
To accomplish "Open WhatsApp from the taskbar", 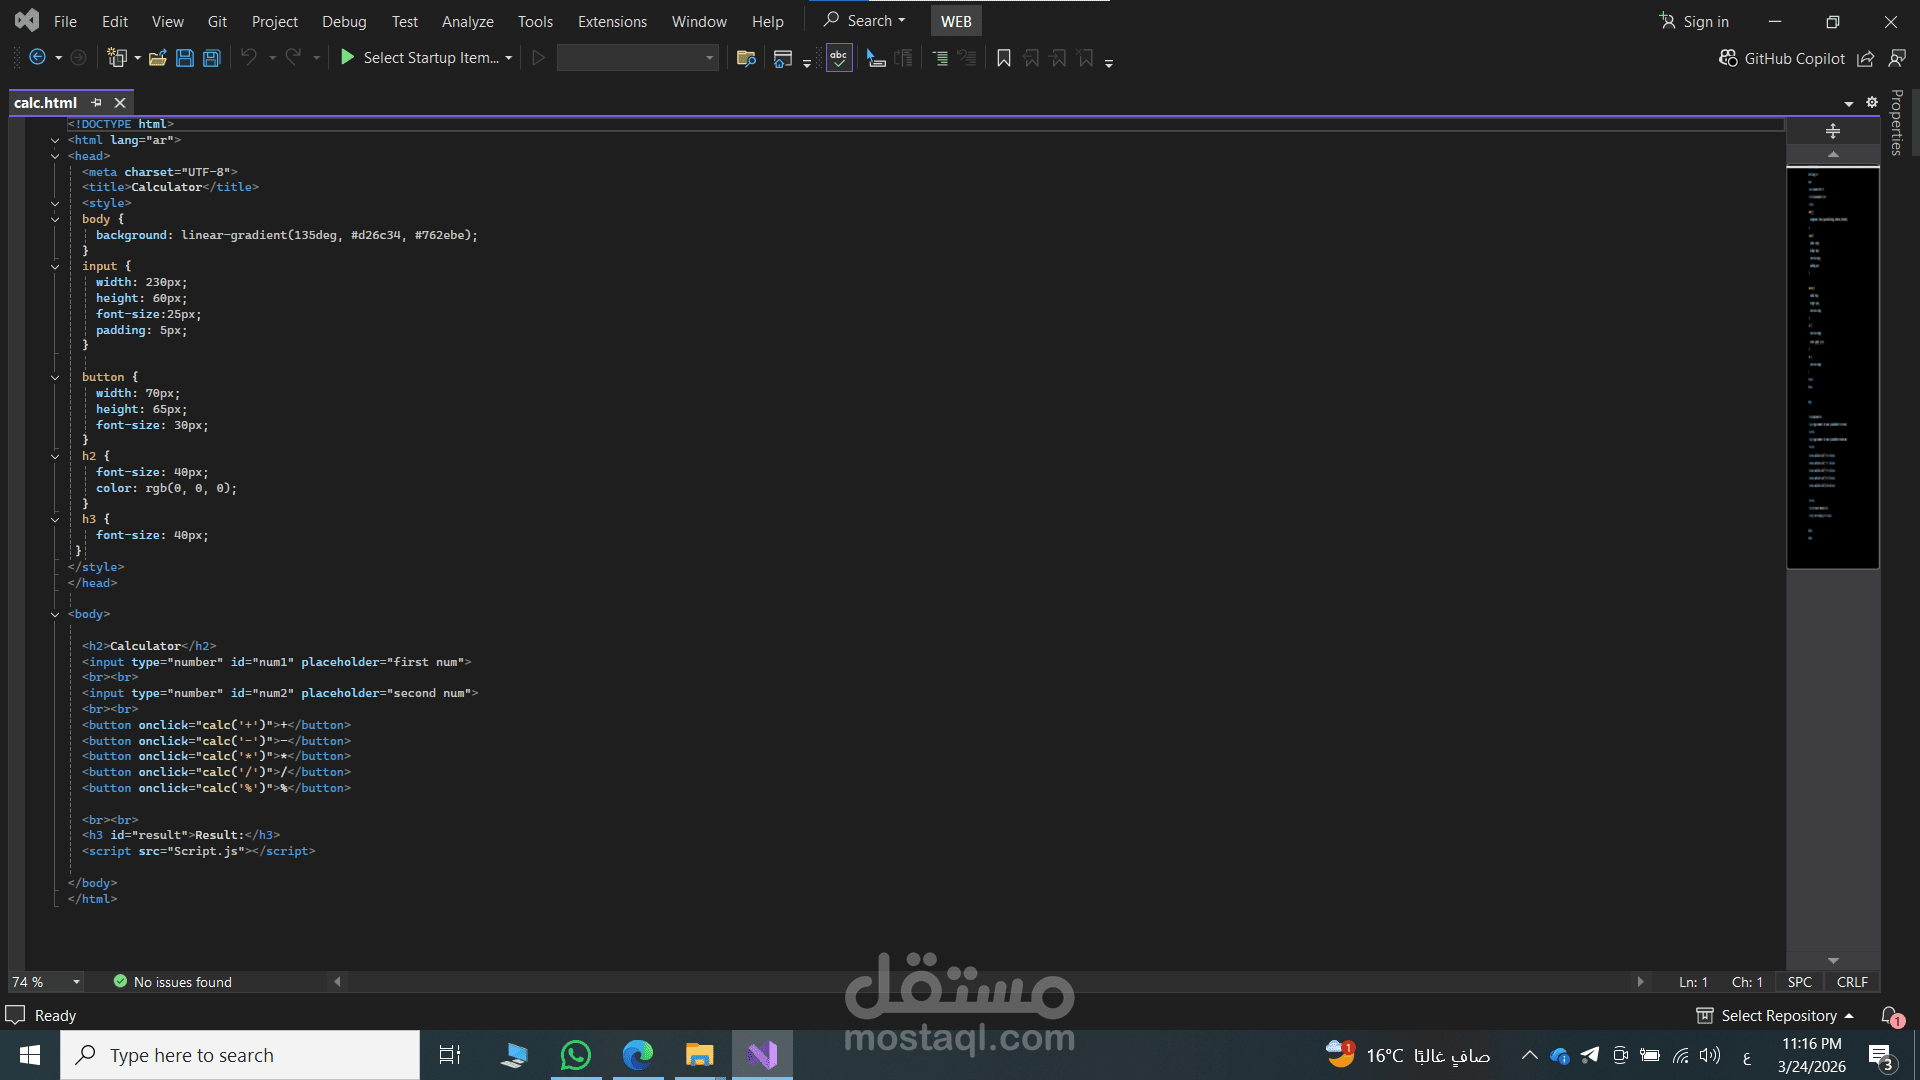I will [576, 1055].
